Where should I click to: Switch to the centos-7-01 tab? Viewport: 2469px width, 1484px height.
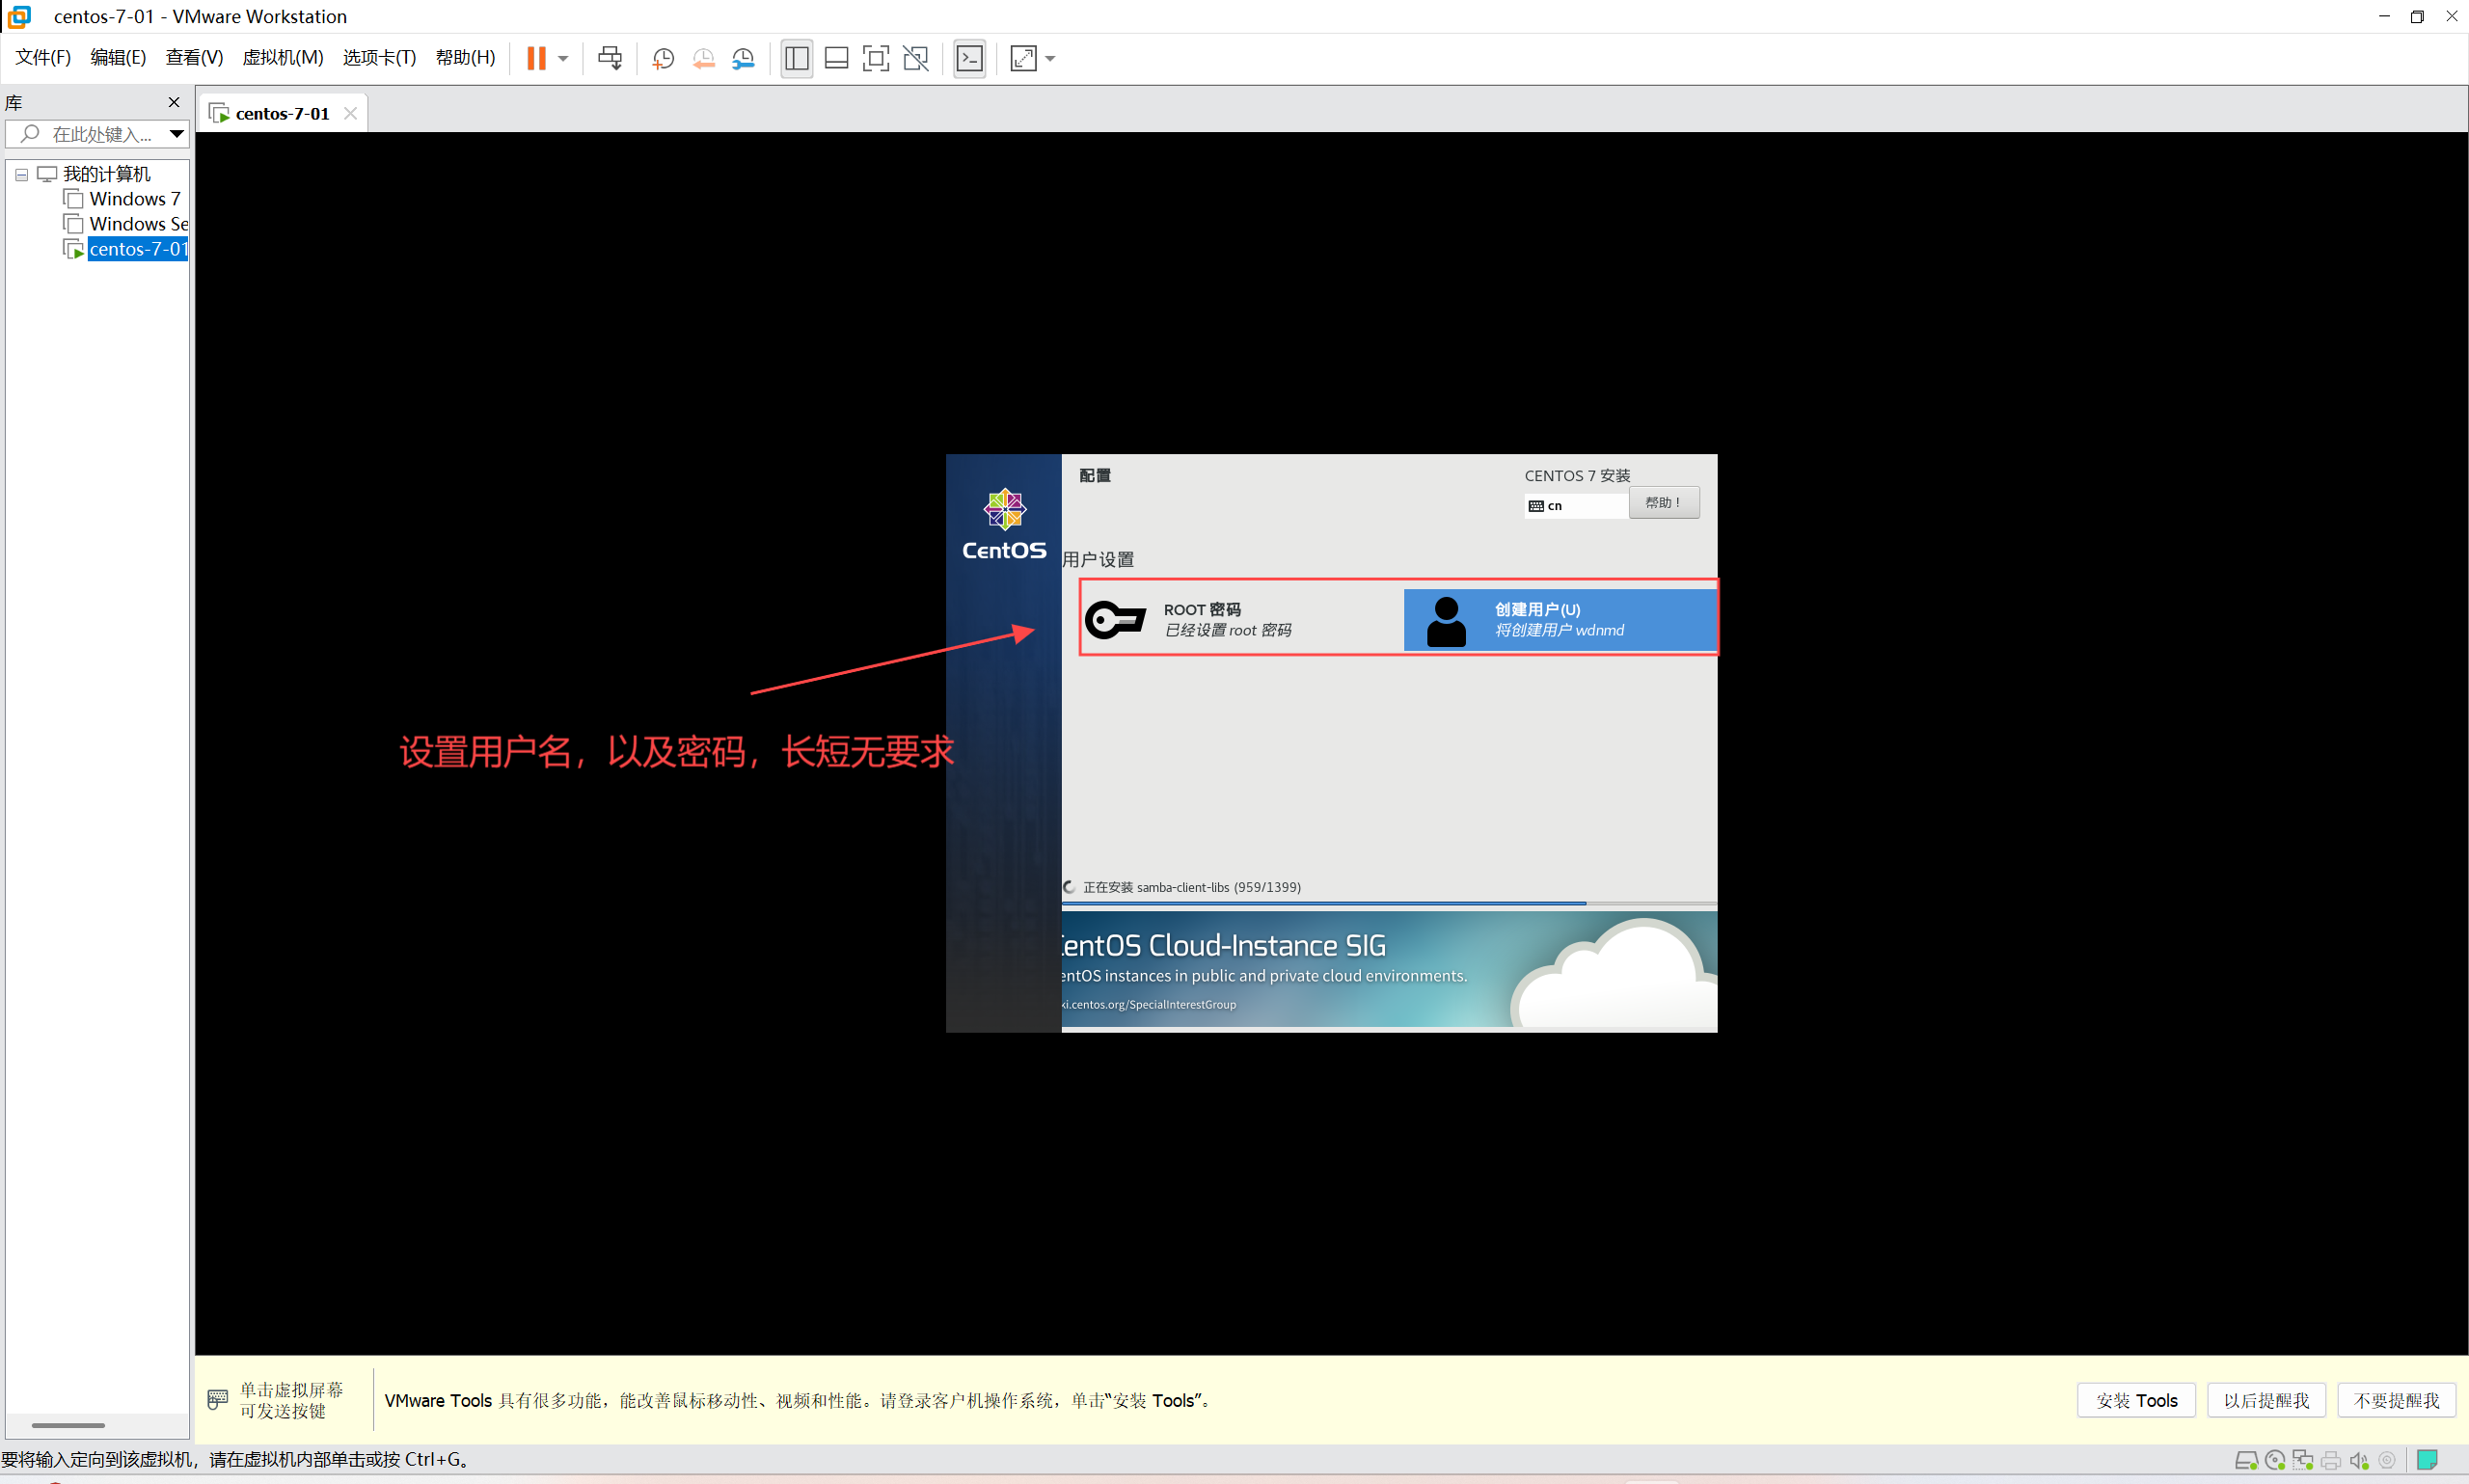coord(281,113)
